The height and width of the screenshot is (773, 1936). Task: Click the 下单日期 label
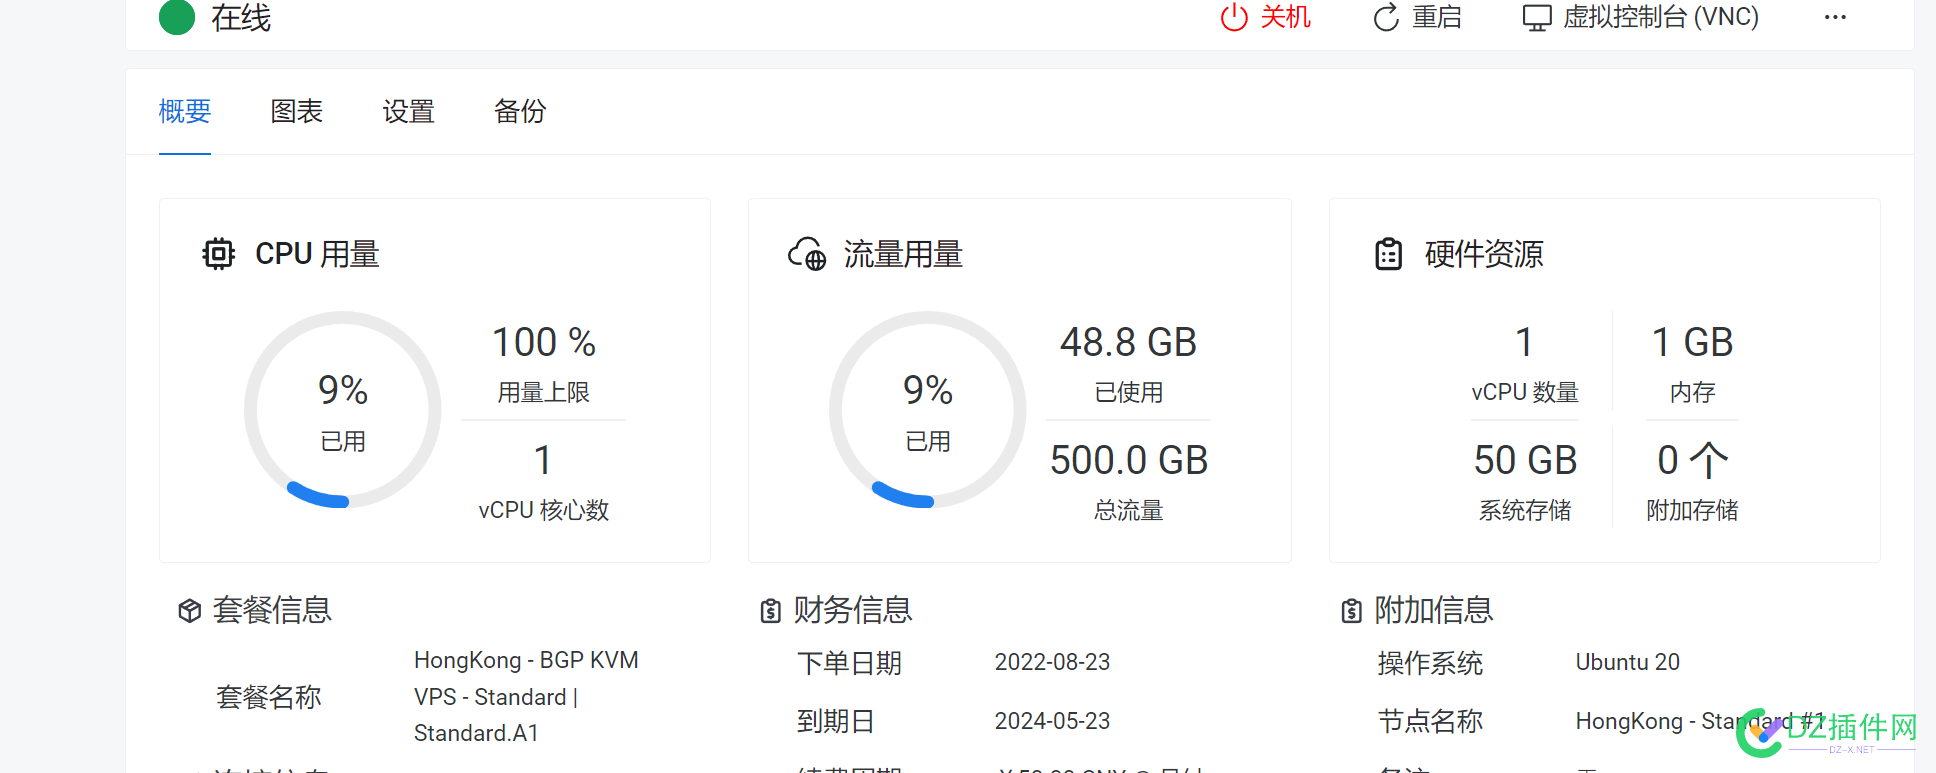849,663
